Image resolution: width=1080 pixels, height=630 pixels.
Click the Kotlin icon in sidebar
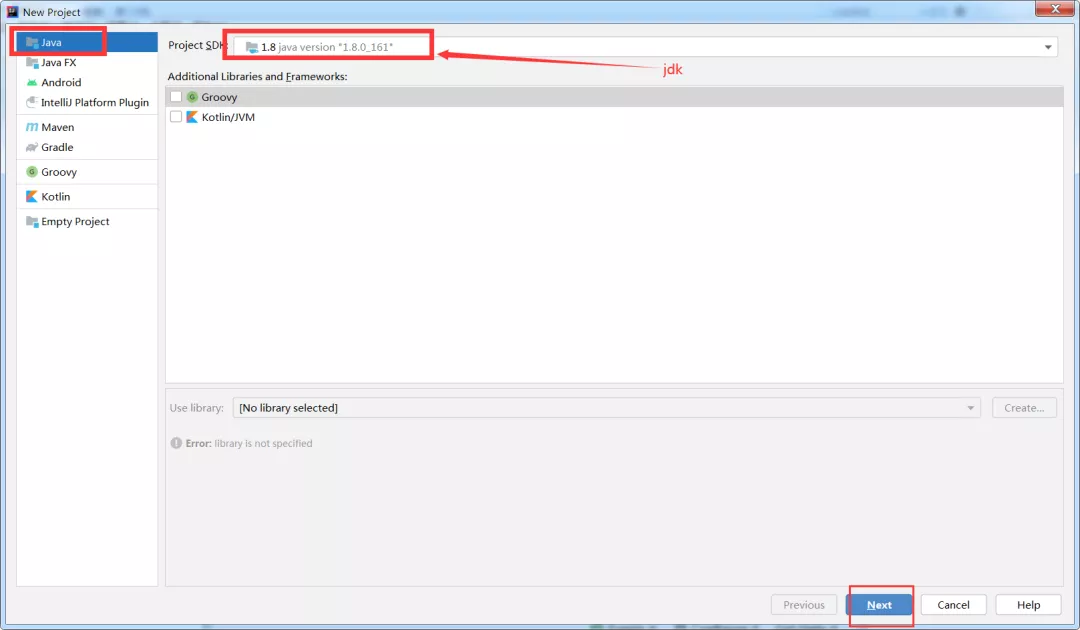[x=32, y=197]
